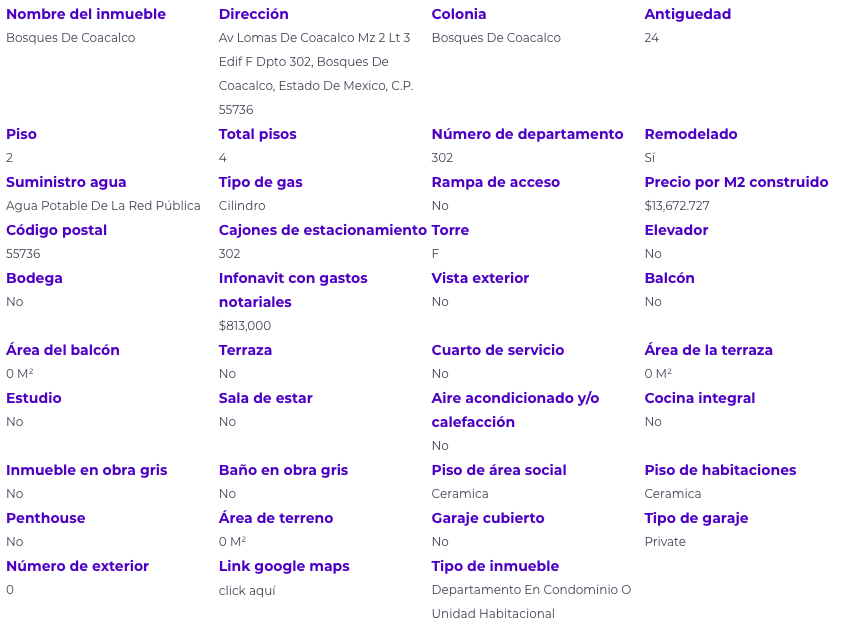This screenshot has height=631, width=841.
Task: Select the 'Vista exterior' label
Action: pyautogui.click(x=480, y=278)
